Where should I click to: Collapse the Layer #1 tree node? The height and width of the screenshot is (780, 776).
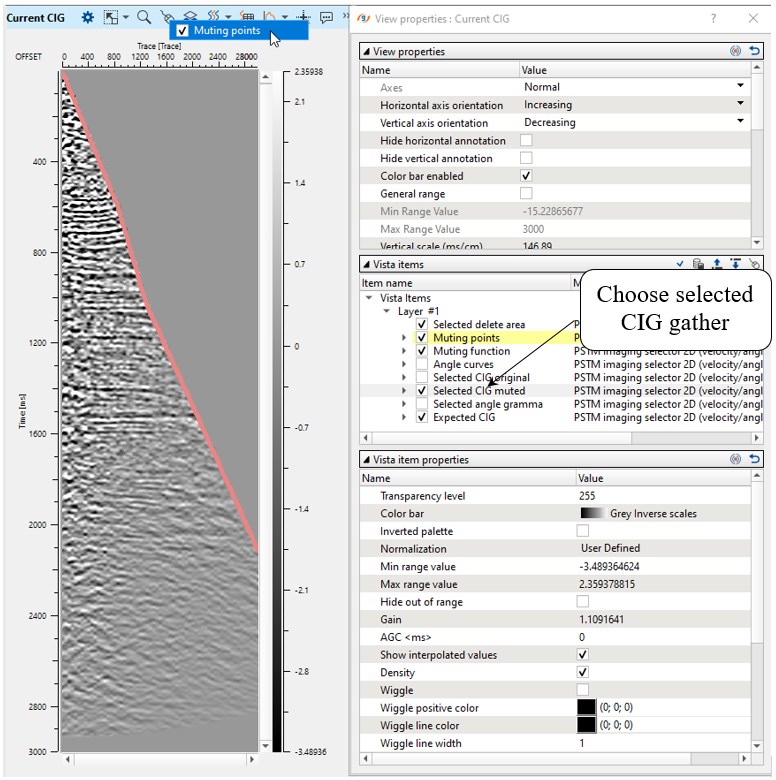point(387,311)
